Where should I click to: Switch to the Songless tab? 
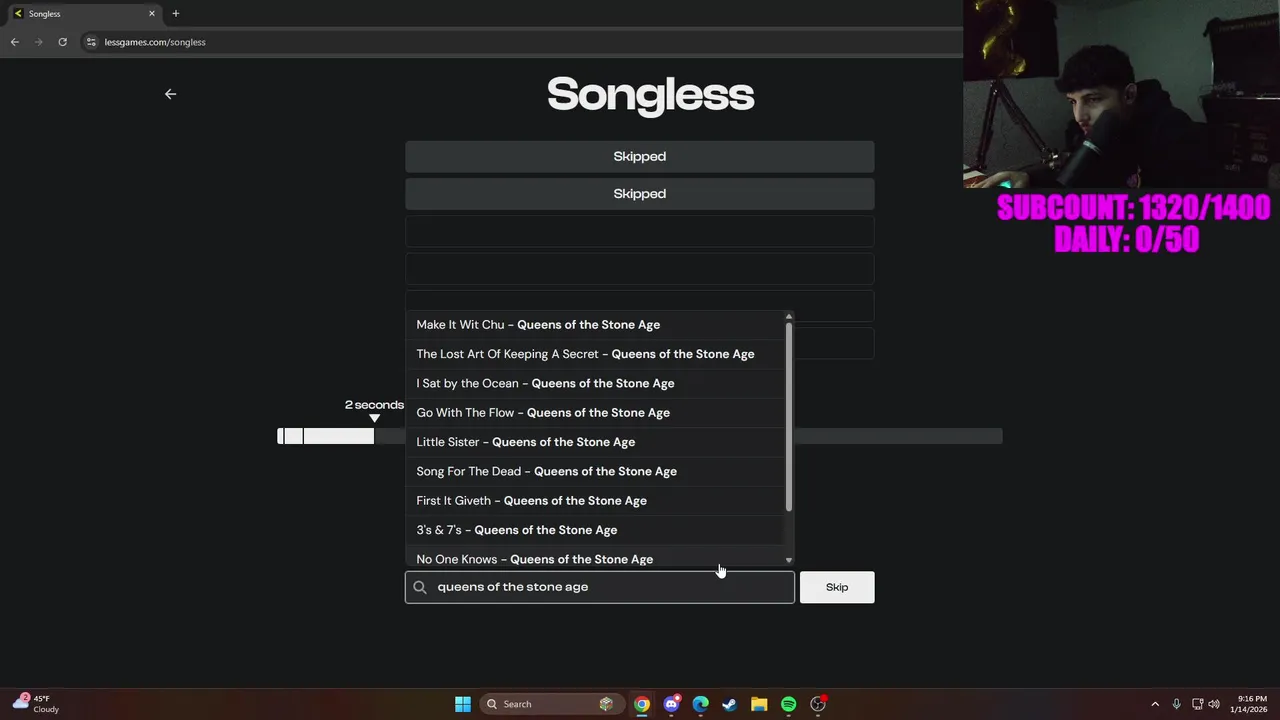click(x=85, y=13)
